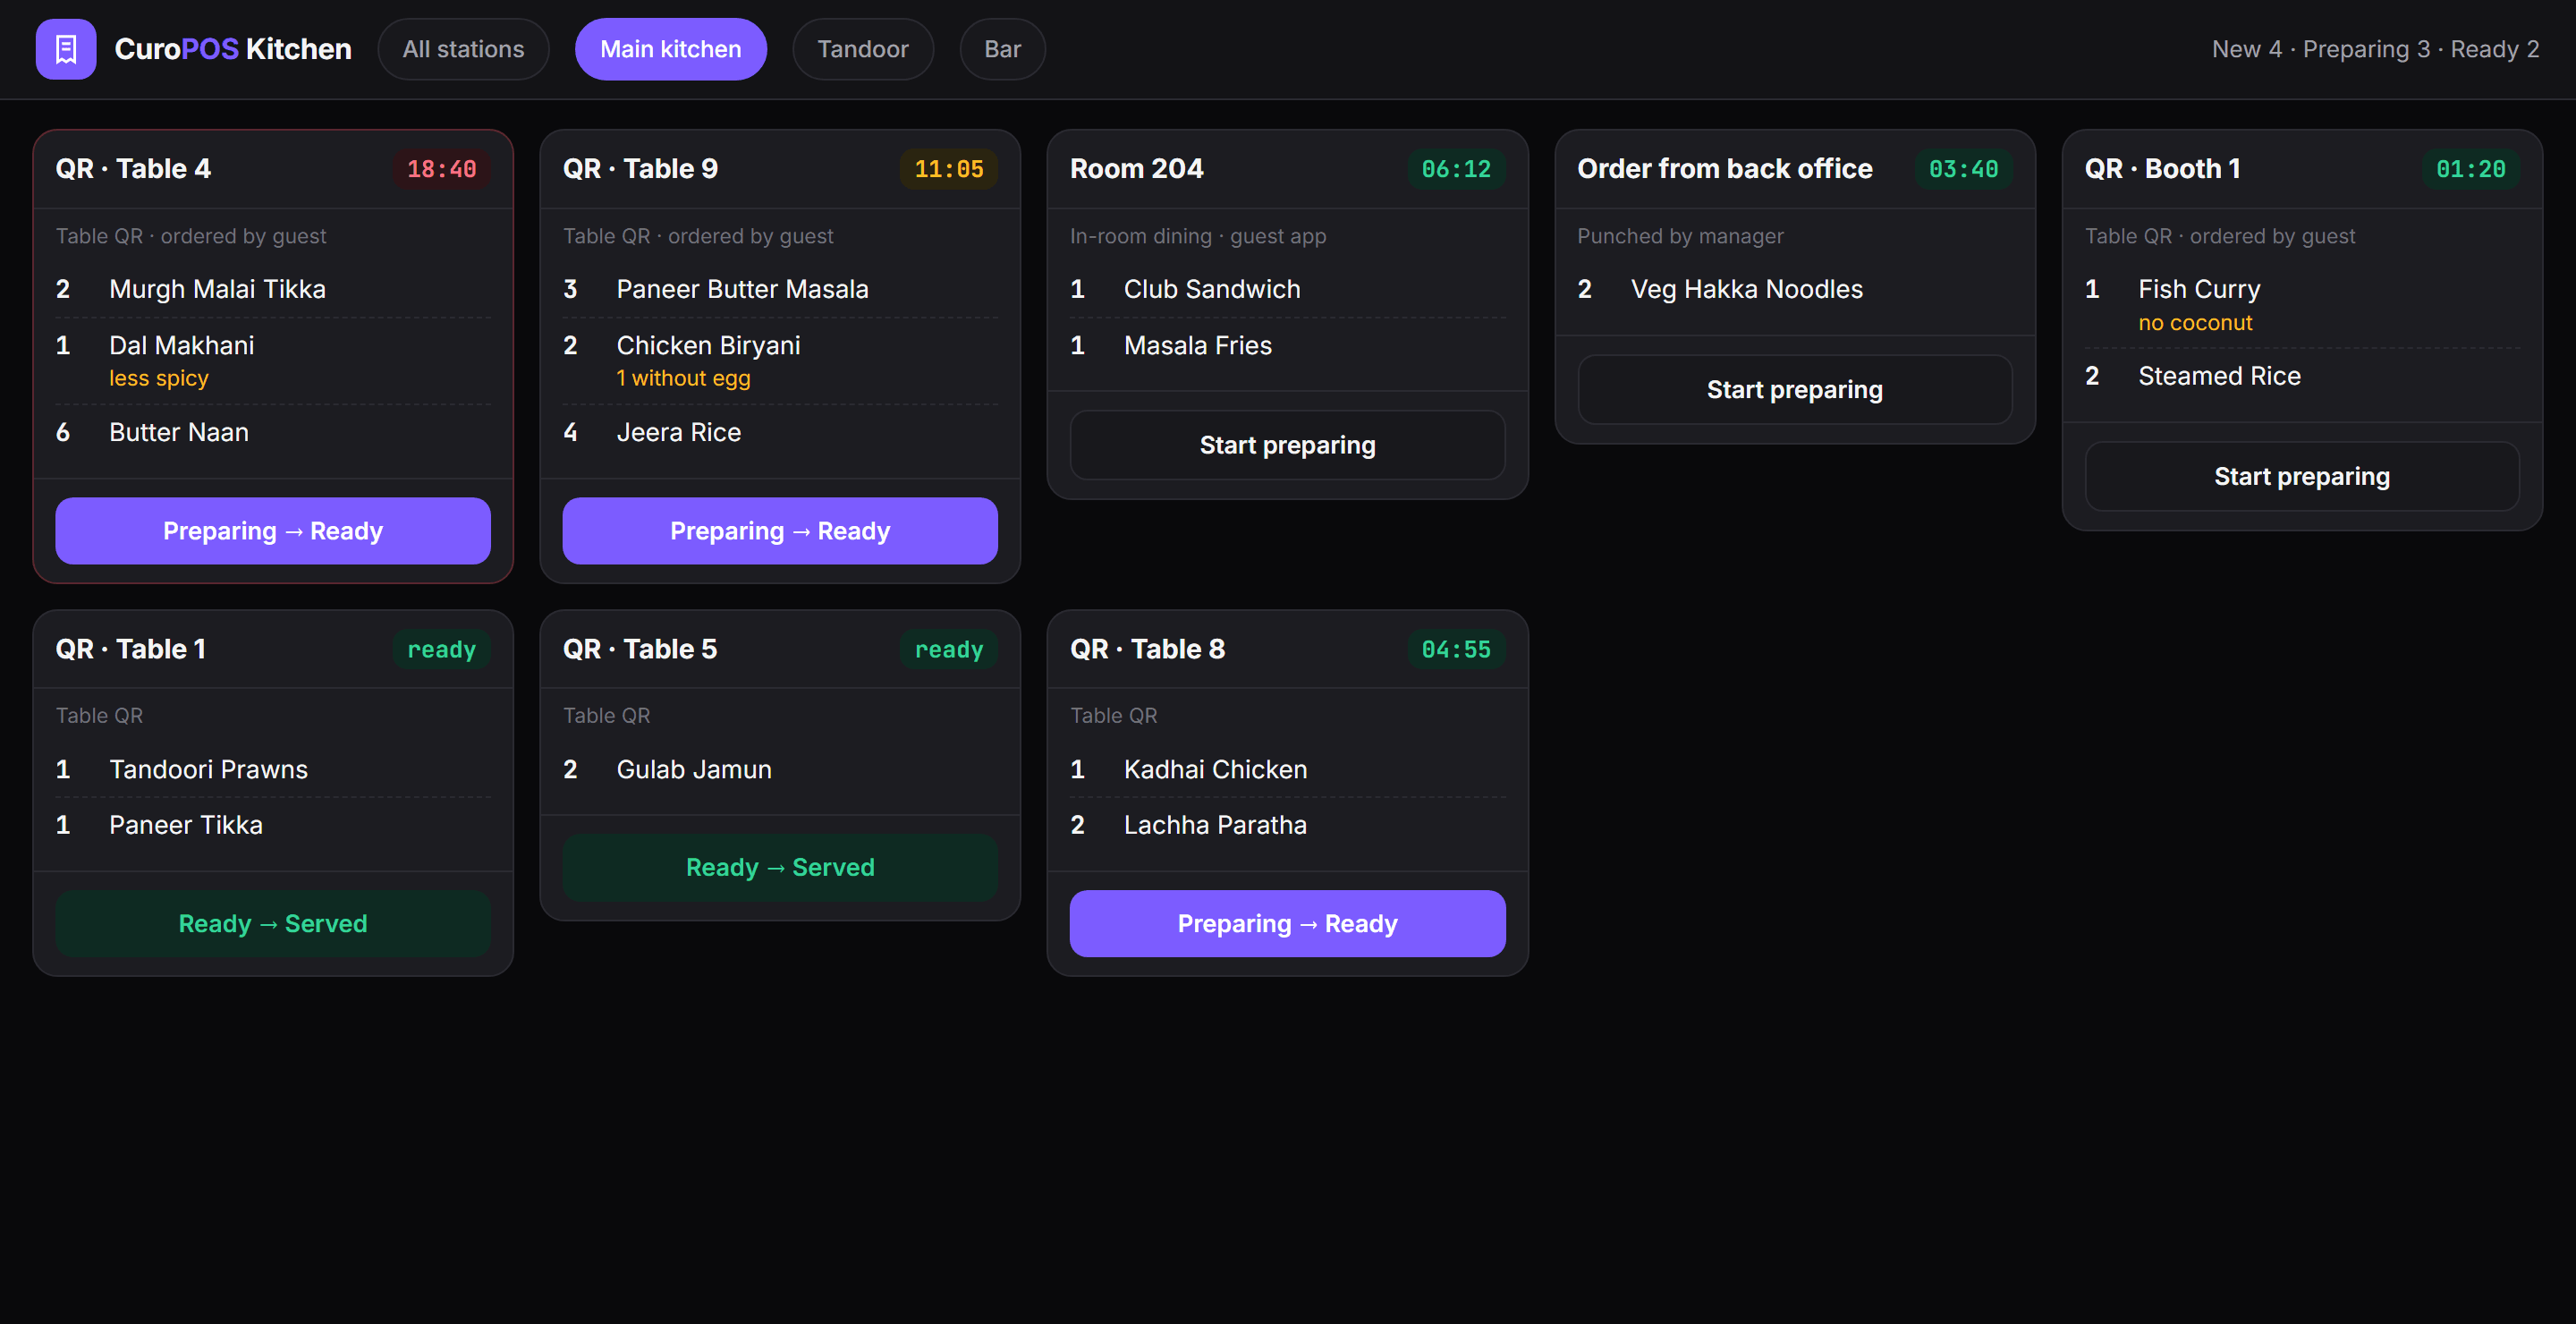Start preparing the back office order
Screen dimensions: 2576x1324
1795,390
